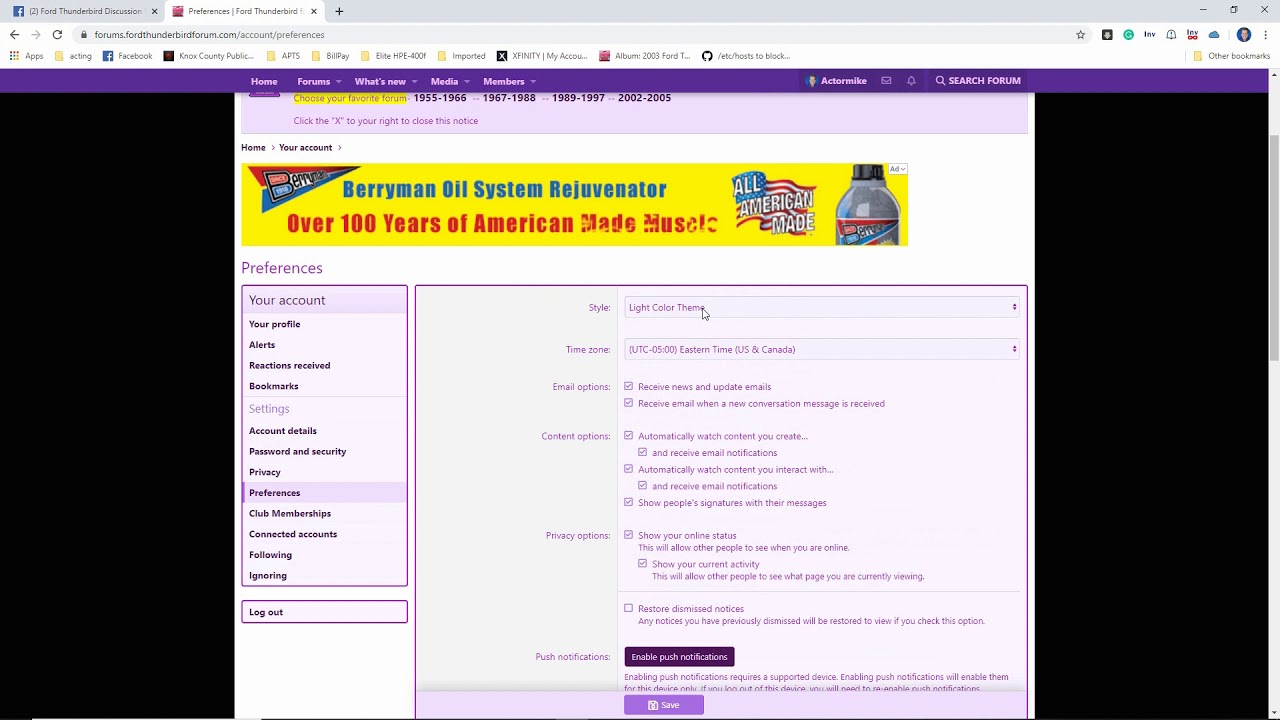The height and width of the screenshot is (720, 1280).
Task: Uncheck Receive news and update emails
Action: 629,386
